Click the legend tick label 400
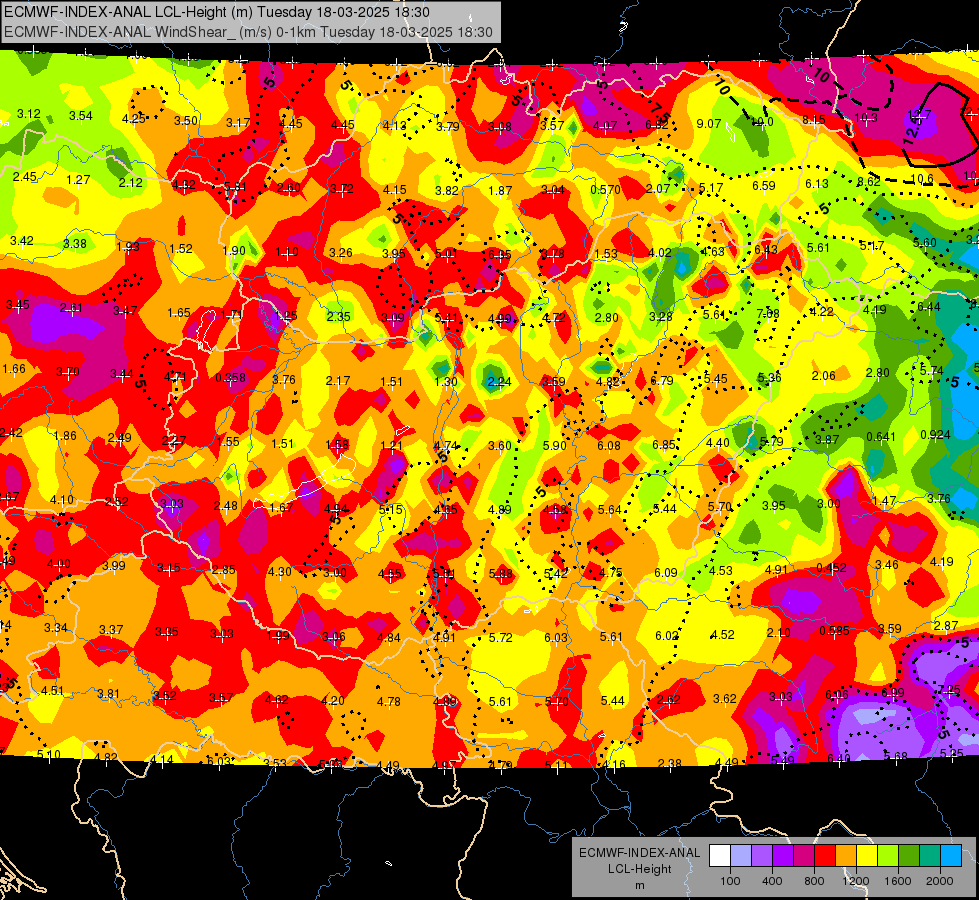 (x=772, y=881)
